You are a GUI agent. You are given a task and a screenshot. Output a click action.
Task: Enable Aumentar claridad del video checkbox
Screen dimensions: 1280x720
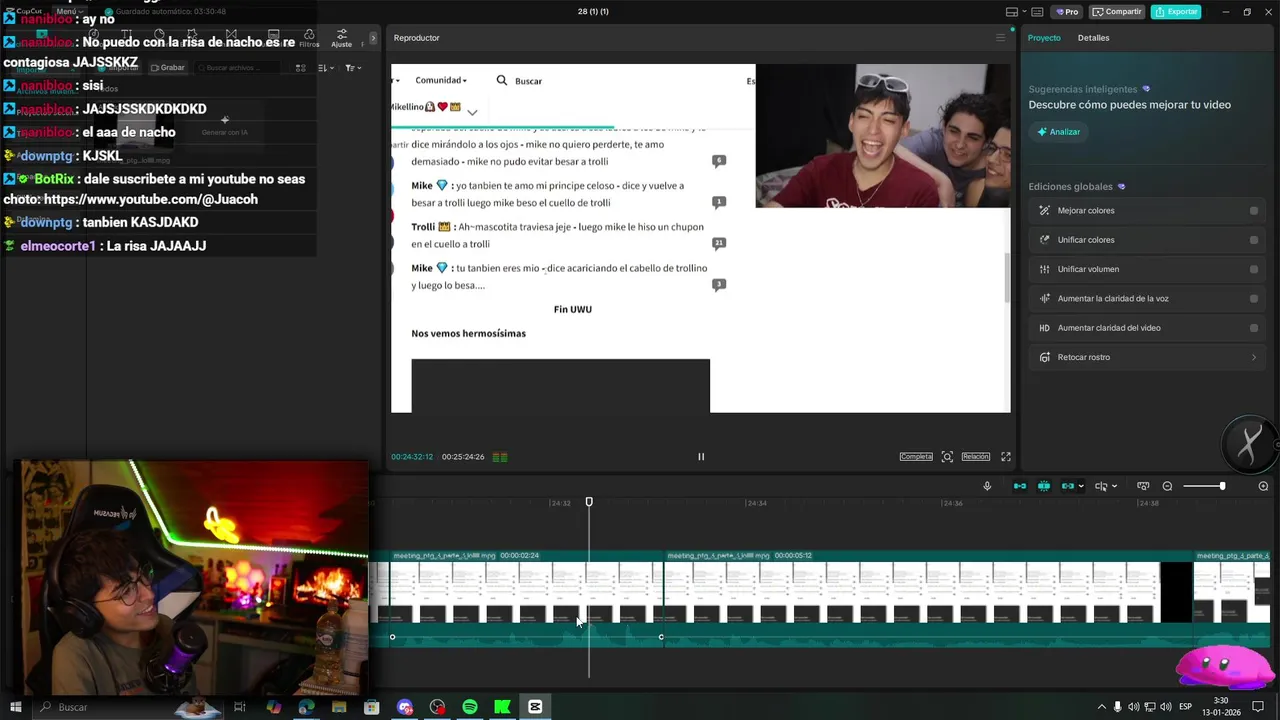point(1254,328)
